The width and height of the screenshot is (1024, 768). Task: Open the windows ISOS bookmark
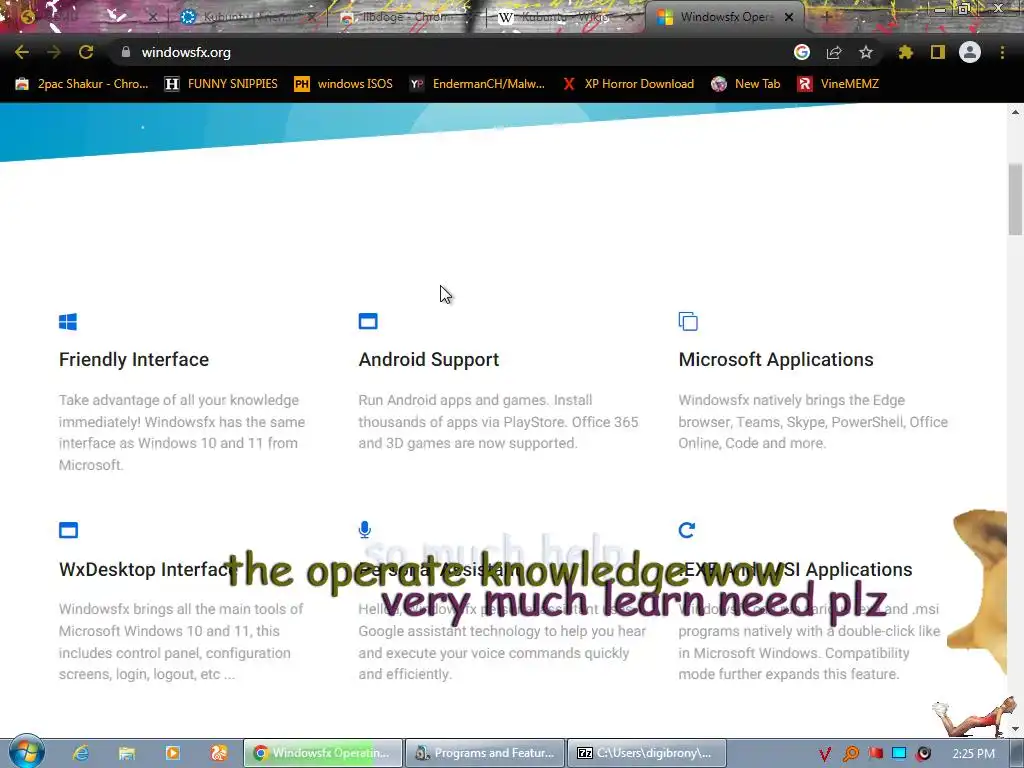point(344,84)
